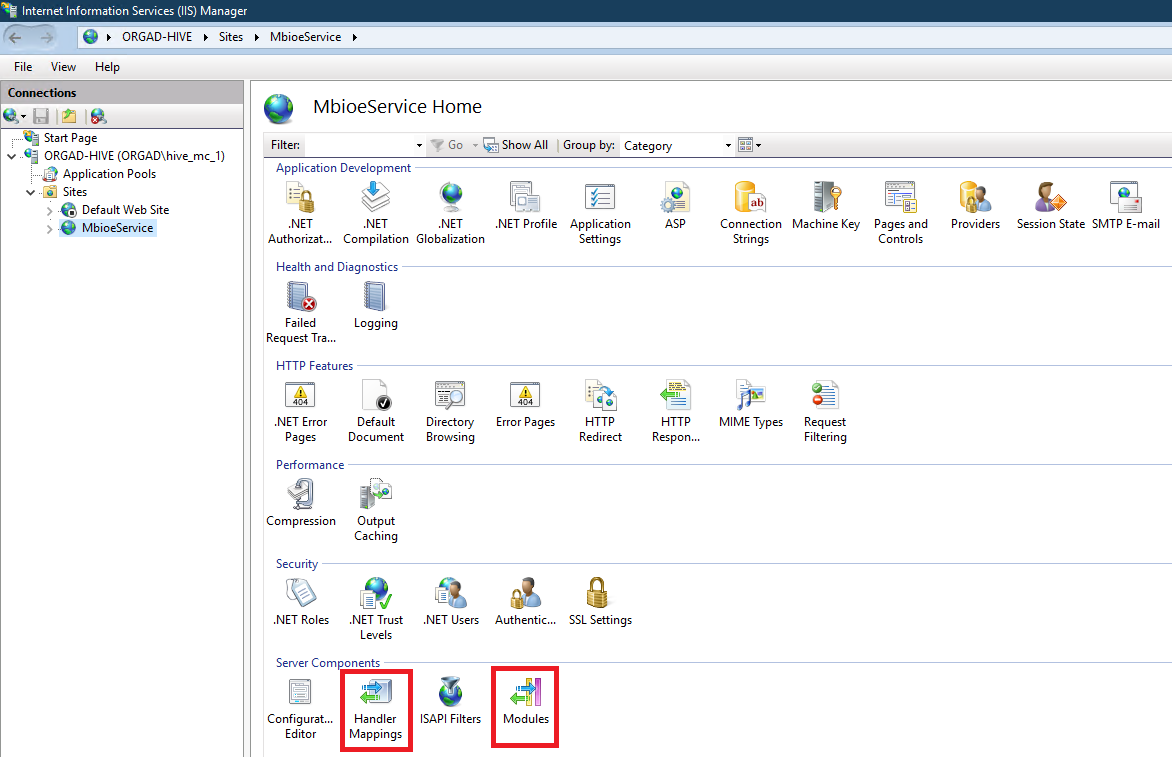The width and height of the screenshot is (1172, 757).
Task: Open Default Document feature
Action: [375, 411]
